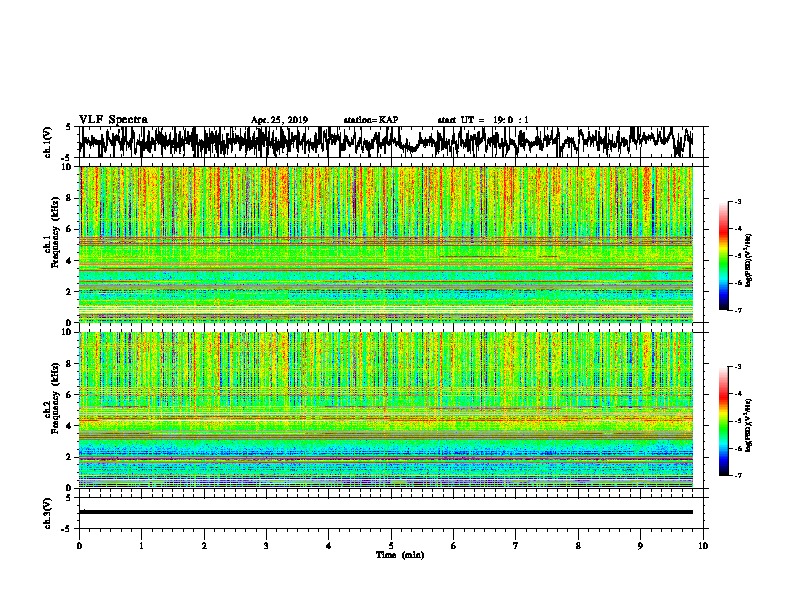
Task: Click the ch.3 flat voltage trace
Action: tap(386, 512)
